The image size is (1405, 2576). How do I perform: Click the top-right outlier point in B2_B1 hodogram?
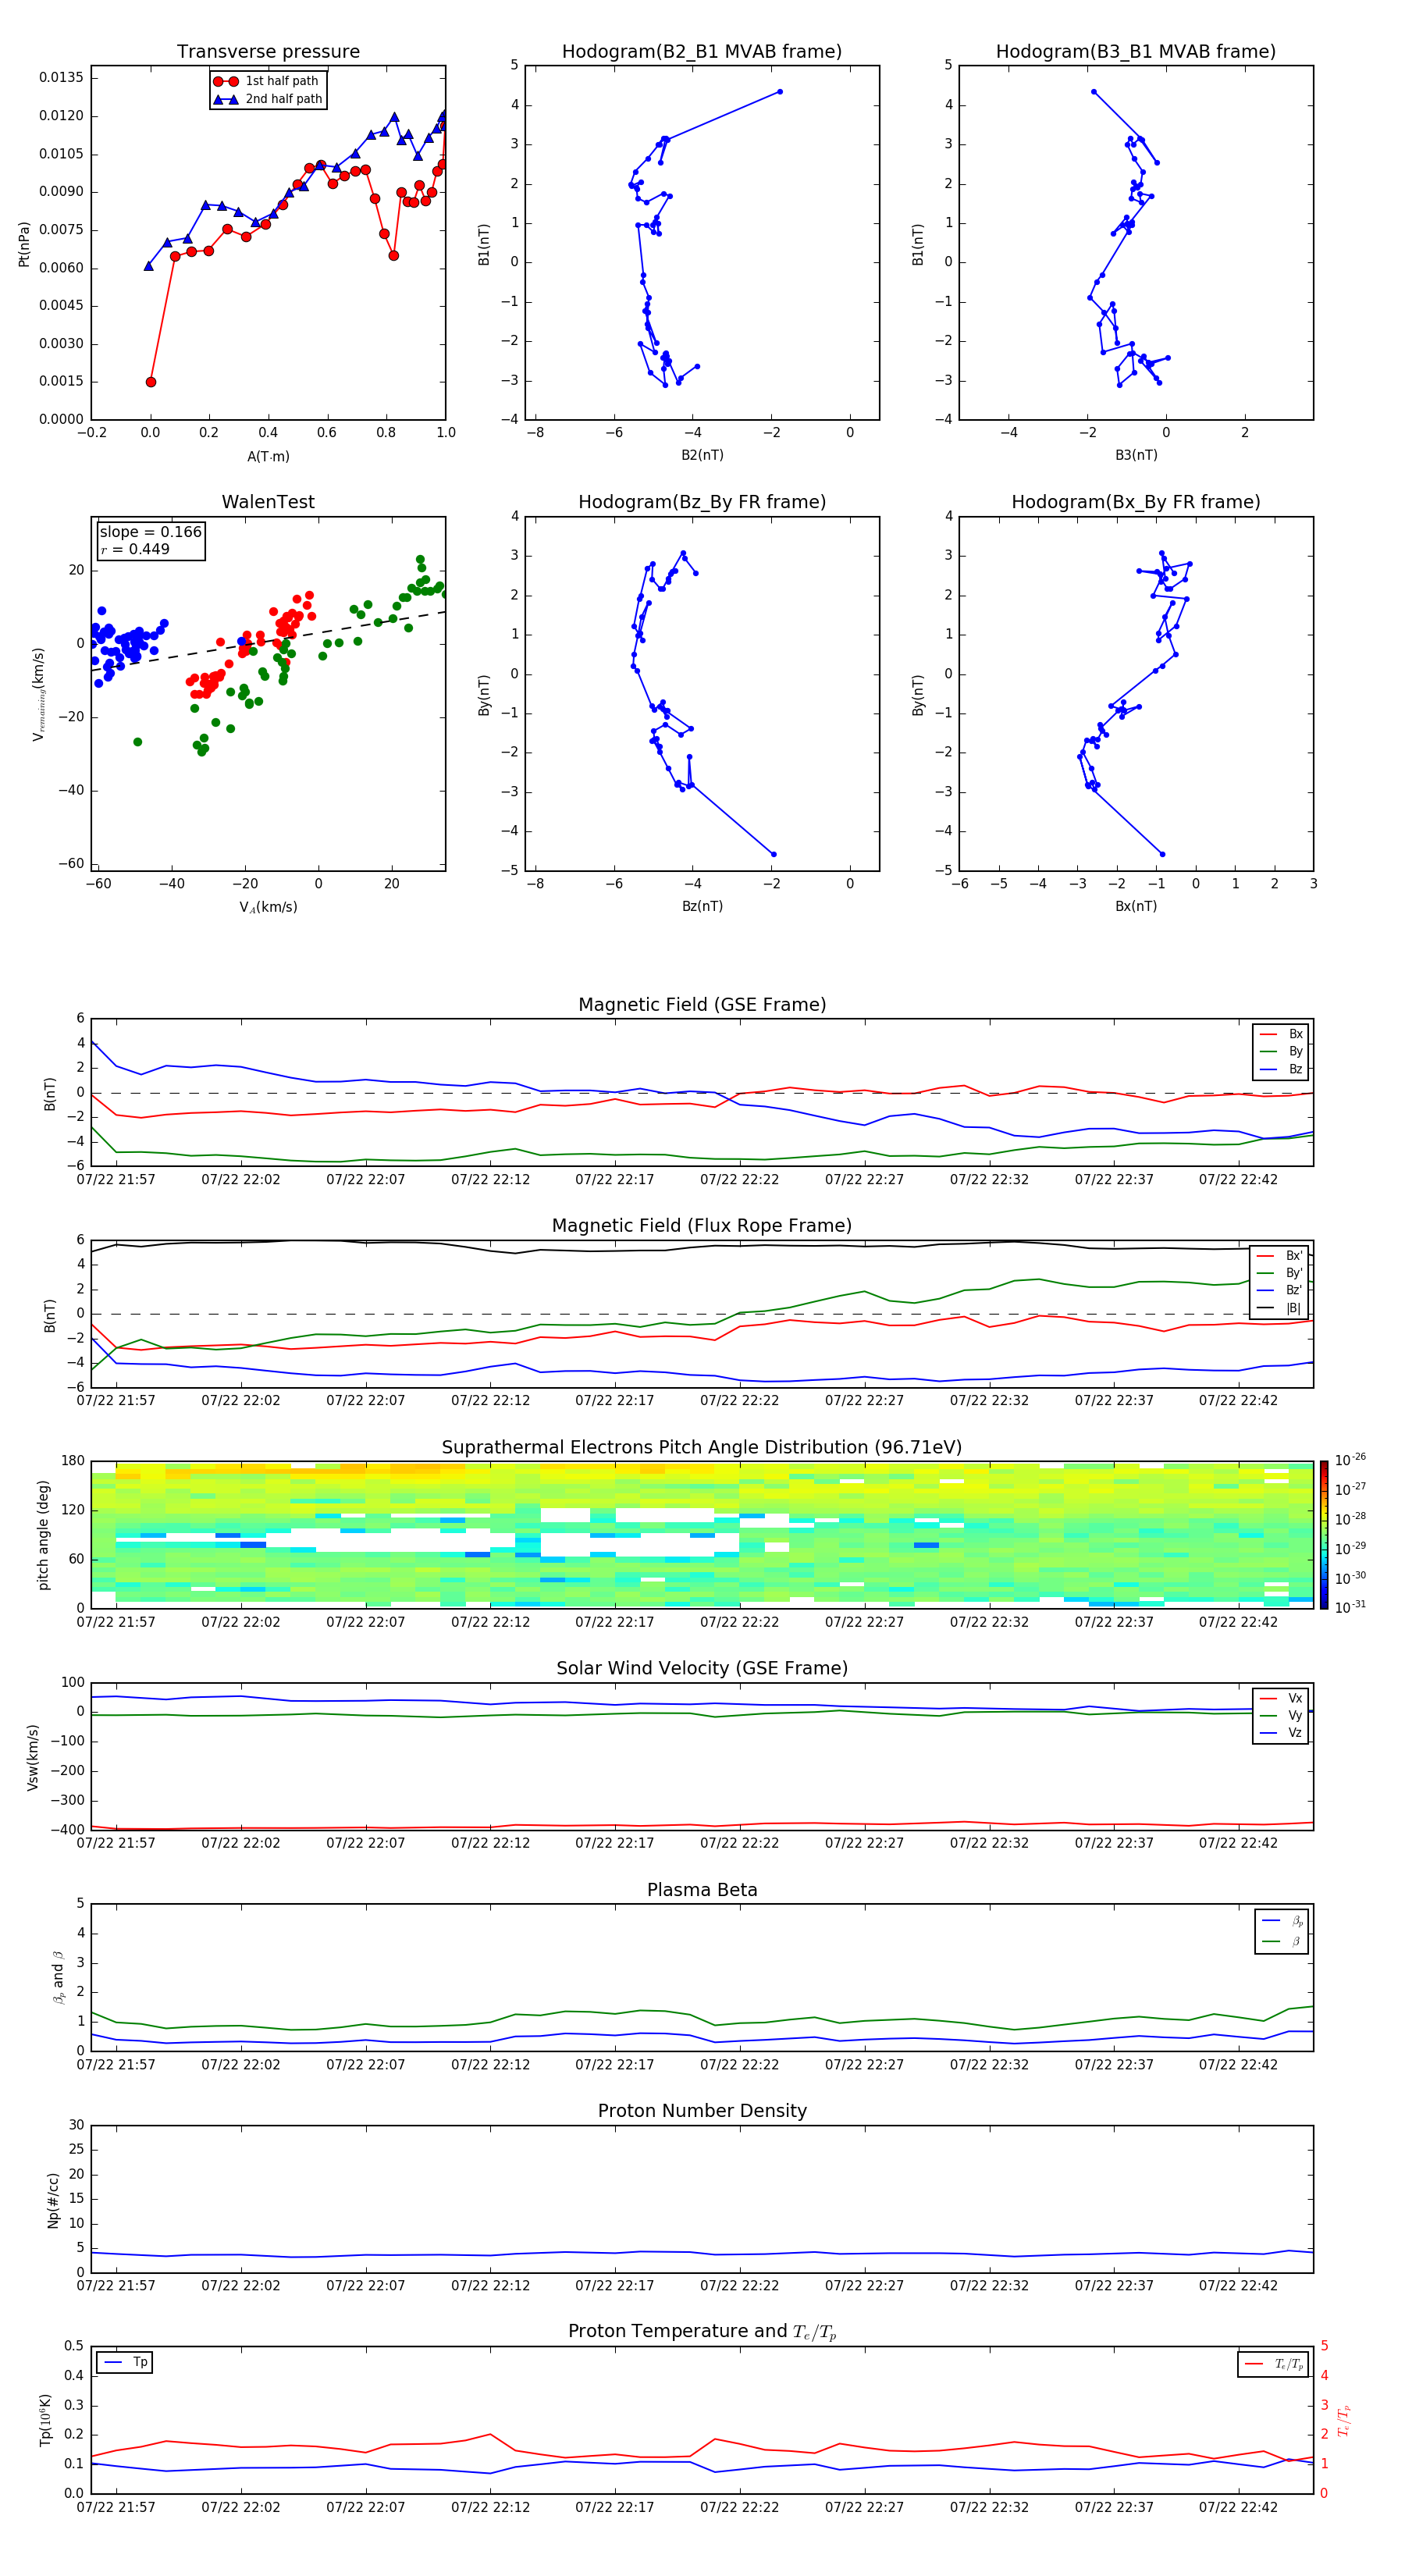coord(780,92)
